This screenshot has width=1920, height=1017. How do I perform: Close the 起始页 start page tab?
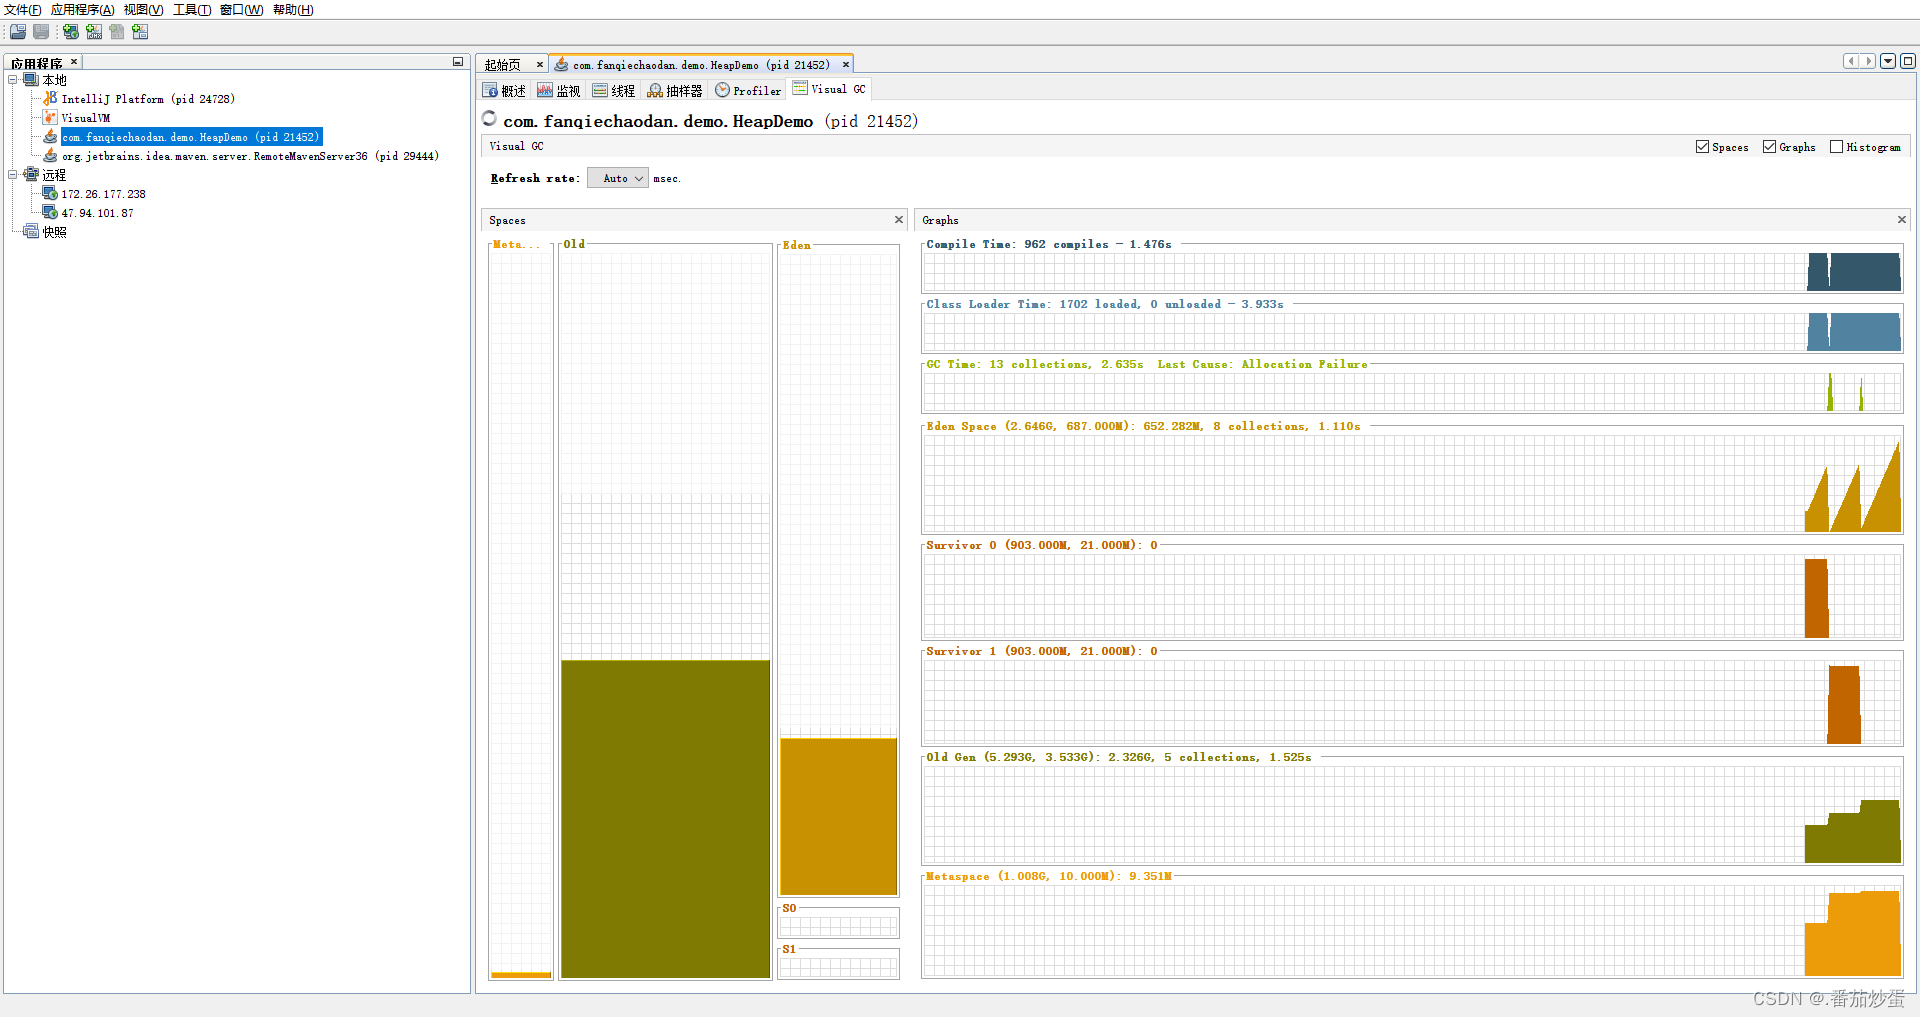(540, 65)
